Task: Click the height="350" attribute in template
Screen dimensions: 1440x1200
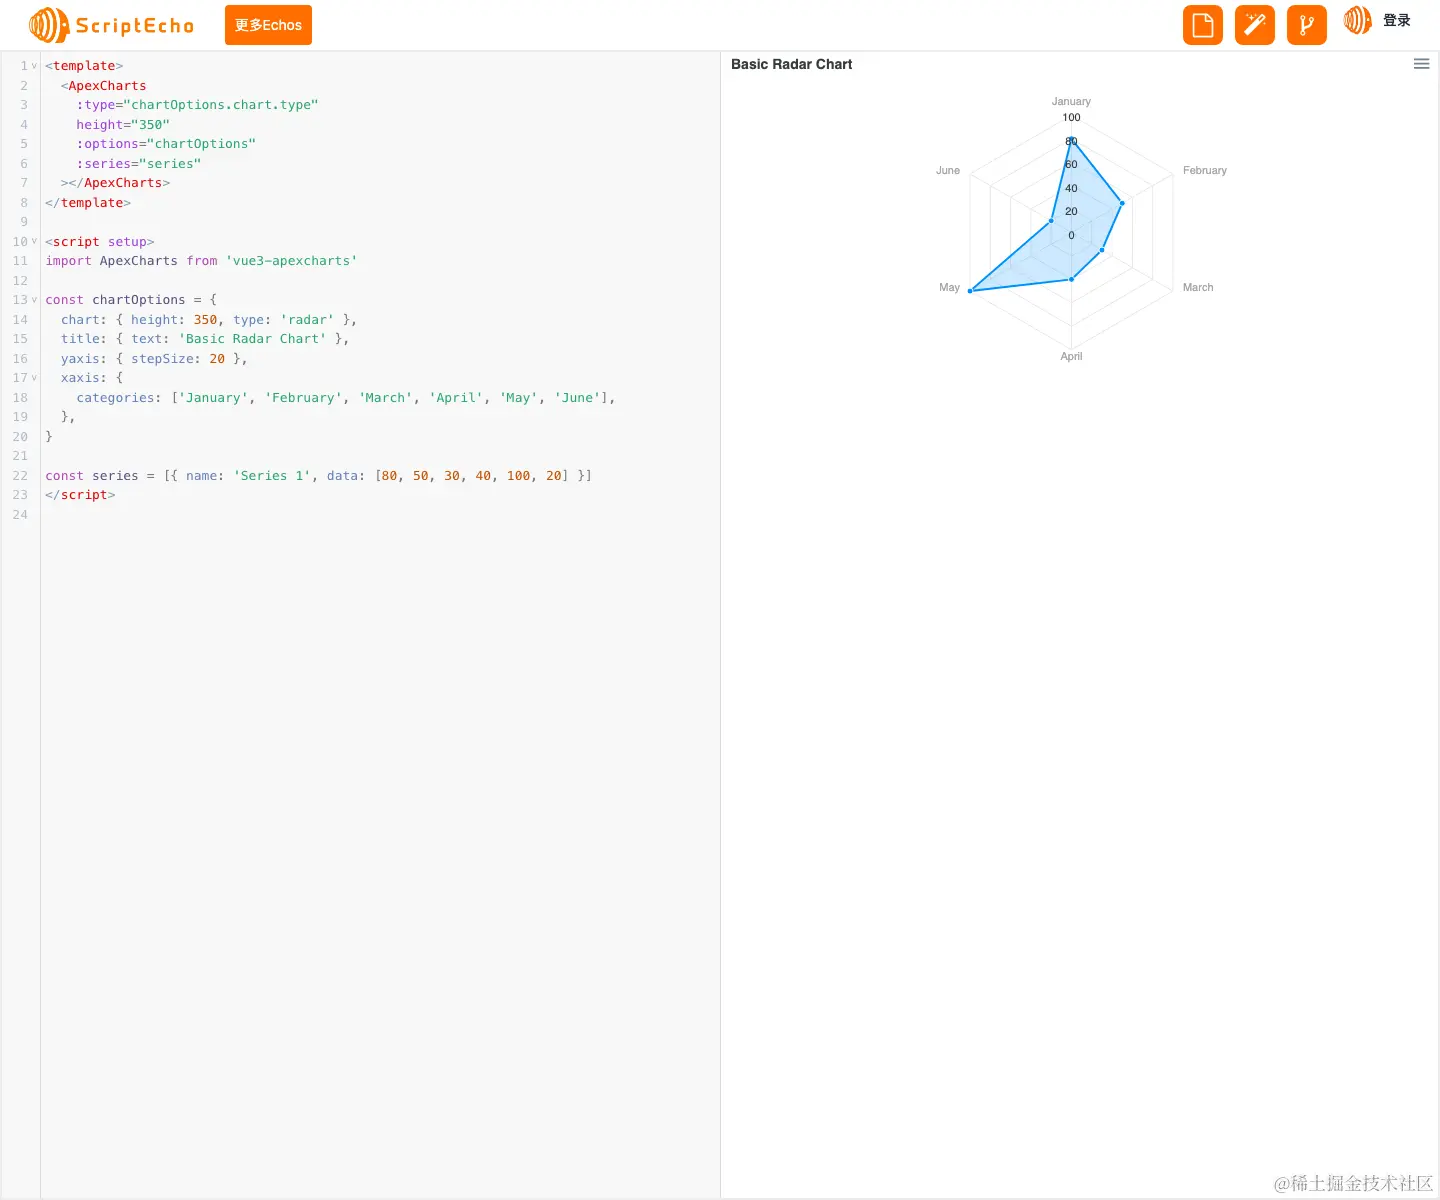Action: tap(123, 125)
